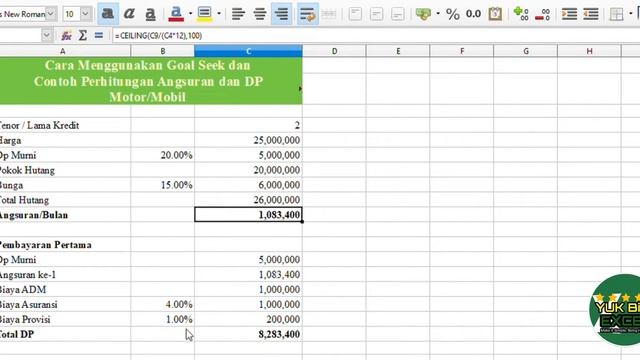Select the 1.00% Biaya Provisi cell
Viewport: 640px width, 360px height.
[162, 319]
